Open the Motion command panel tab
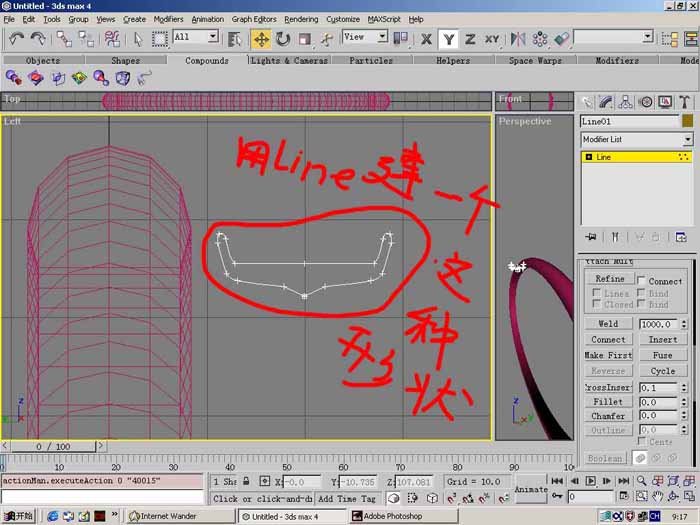Image resolution: width=700 pixels, height=525 pixels. [645, 102]
